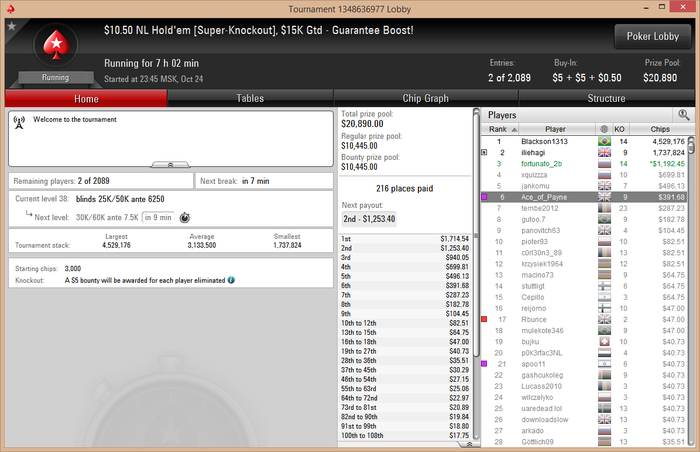Viewport: 700px width, 452px height.
Task: Select player p0k3rfac3NL in the list
Action: (x=584, y=353)
